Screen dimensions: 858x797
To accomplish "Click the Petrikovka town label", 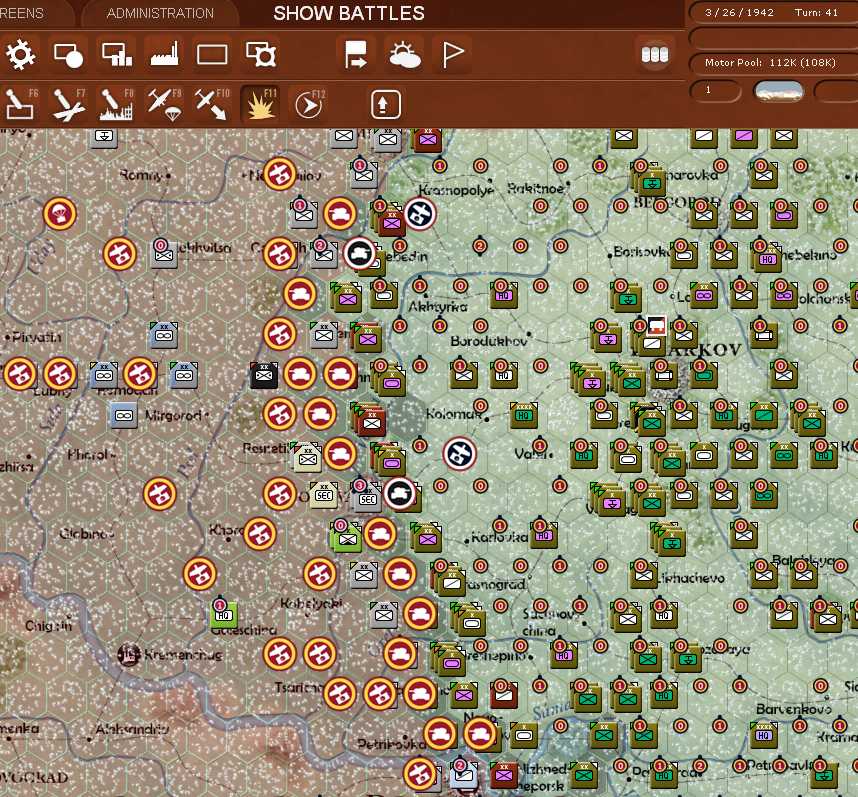I will pyautogui.click(x=392, y=744).
